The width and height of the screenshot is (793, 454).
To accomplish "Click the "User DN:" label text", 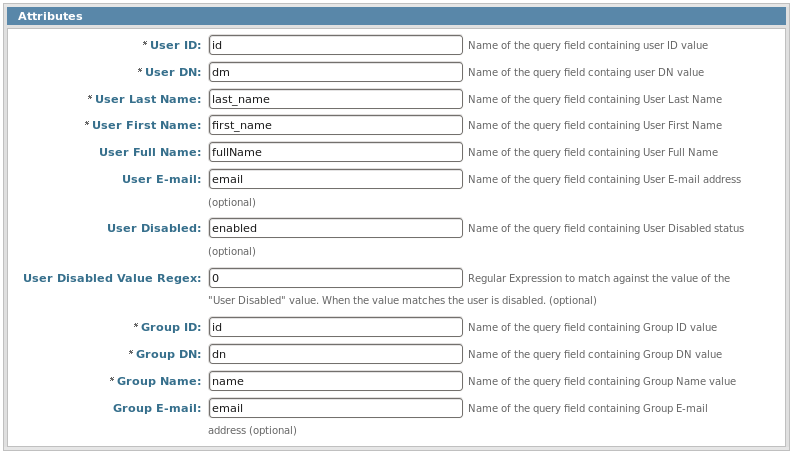I will (173, 72).
